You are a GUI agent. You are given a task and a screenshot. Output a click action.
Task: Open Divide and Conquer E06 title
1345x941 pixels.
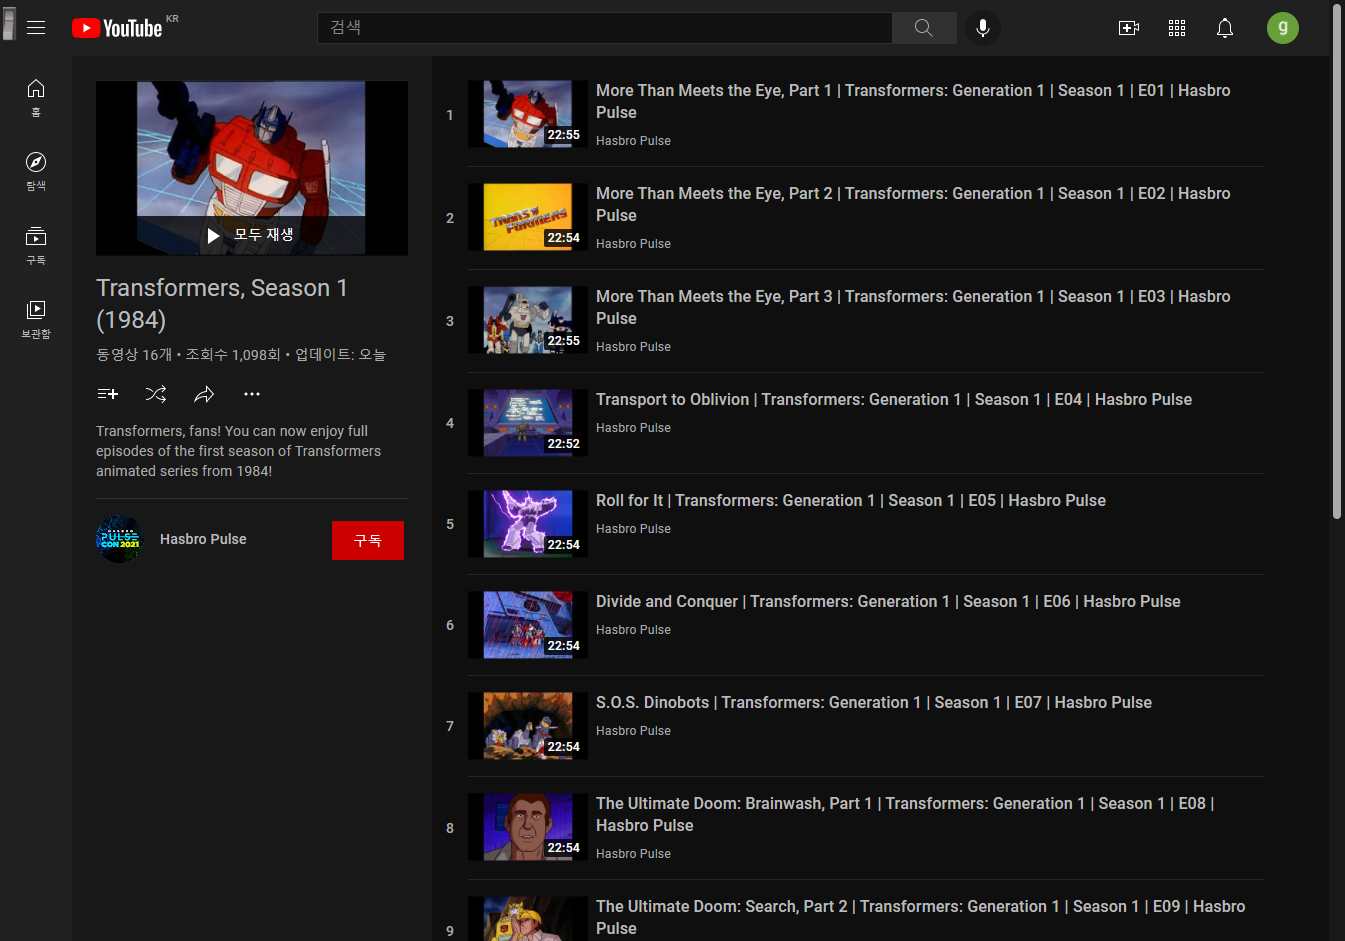[x=888, y=601]
